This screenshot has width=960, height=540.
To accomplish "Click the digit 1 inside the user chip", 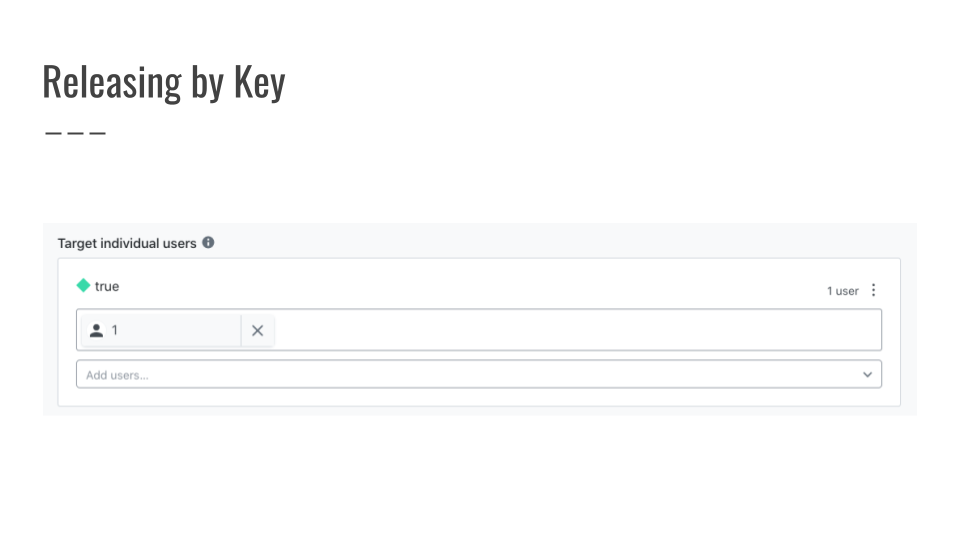I will point(114,331).
